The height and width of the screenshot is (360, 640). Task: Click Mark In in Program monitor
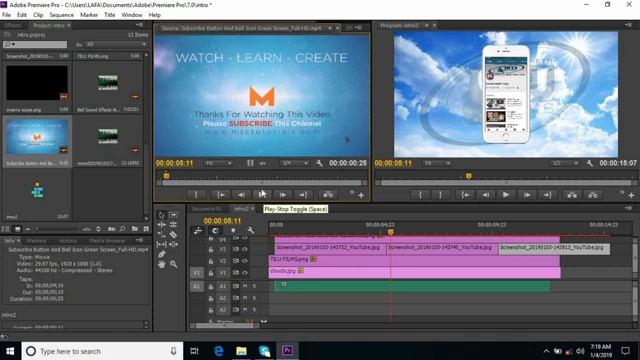[x=420, y=195]
